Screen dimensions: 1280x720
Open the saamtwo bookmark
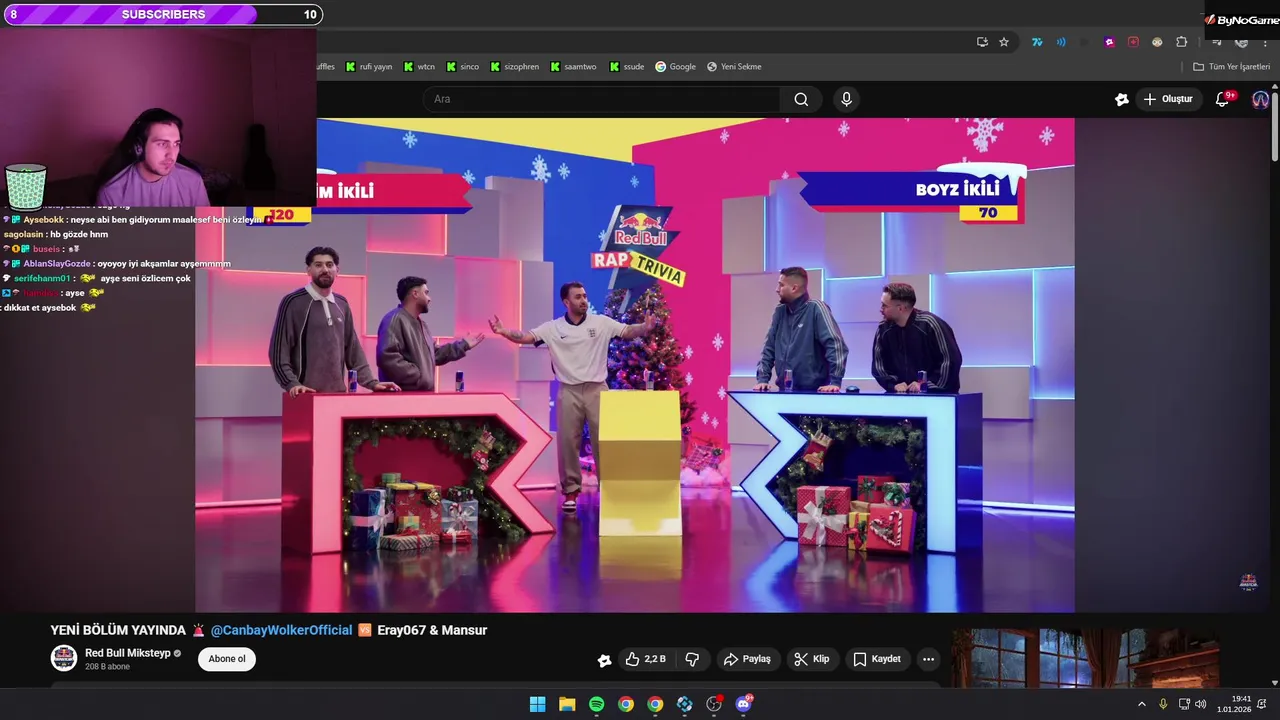coord(572,67)
